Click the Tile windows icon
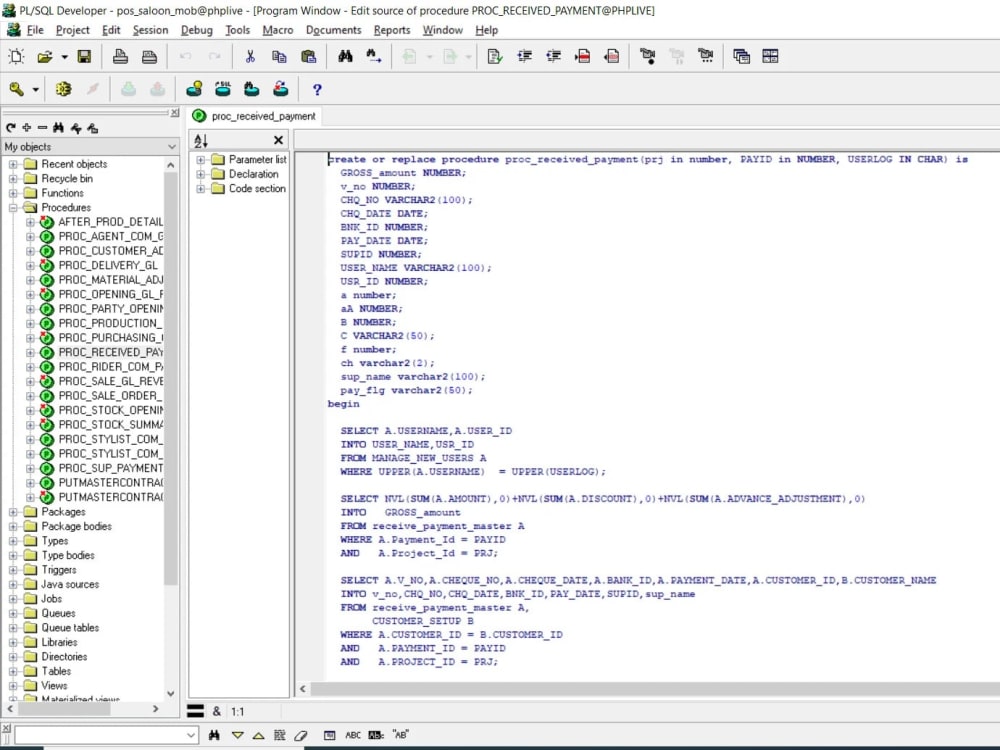The image size is (1000, 750). tap(770, 57)
